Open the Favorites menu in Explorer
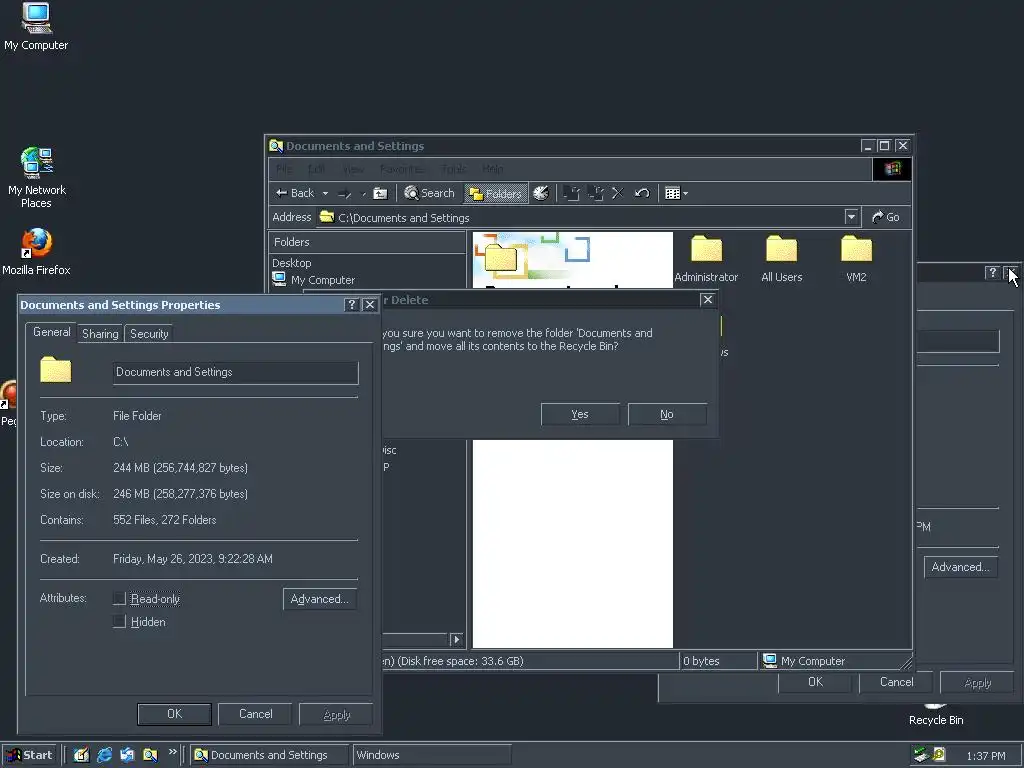 tap(402, 169)
